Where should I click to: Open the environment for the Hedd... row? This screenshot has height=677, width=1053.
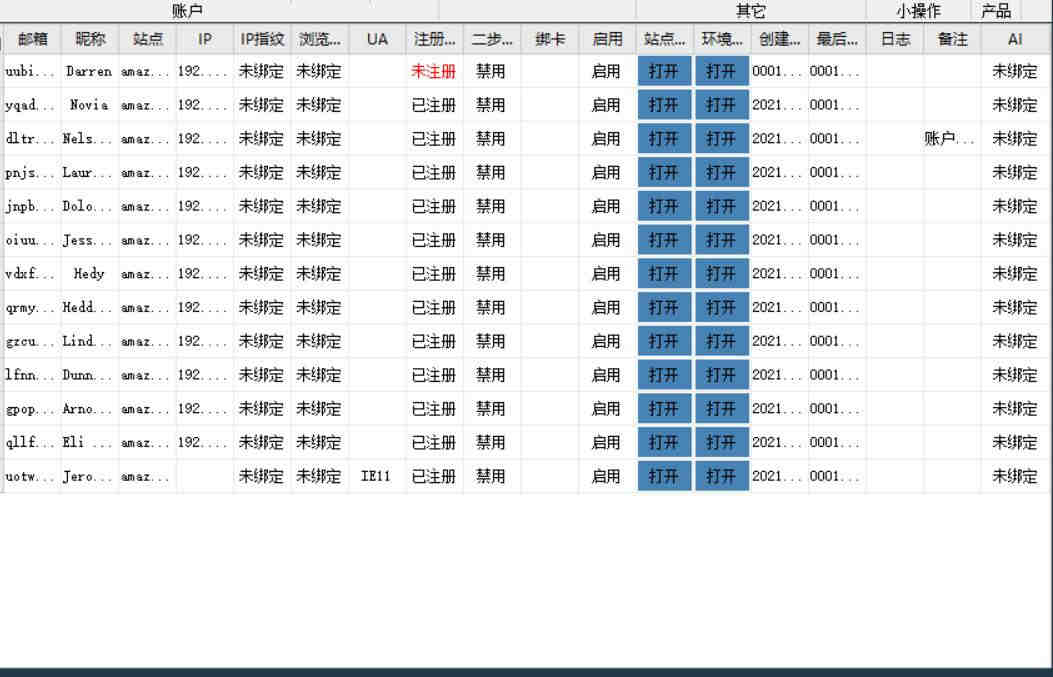[722, 308]
